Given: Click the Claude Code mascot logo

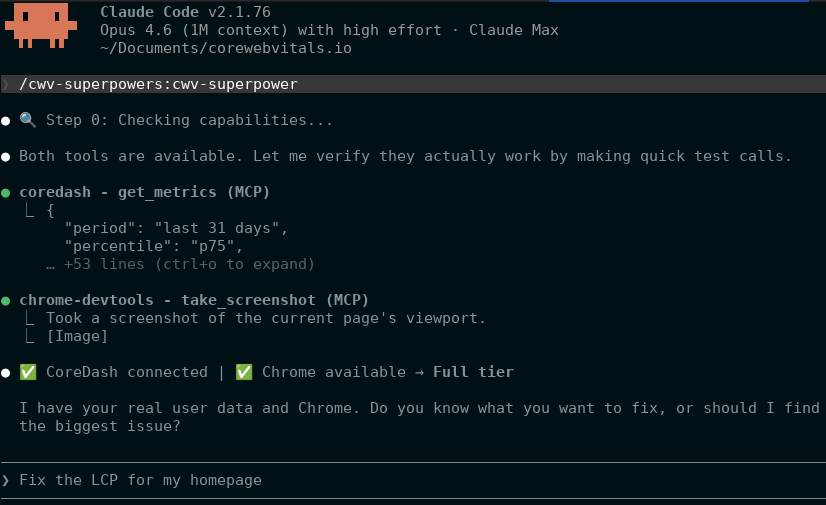Looking at the screenshot, I should (43, 25).
